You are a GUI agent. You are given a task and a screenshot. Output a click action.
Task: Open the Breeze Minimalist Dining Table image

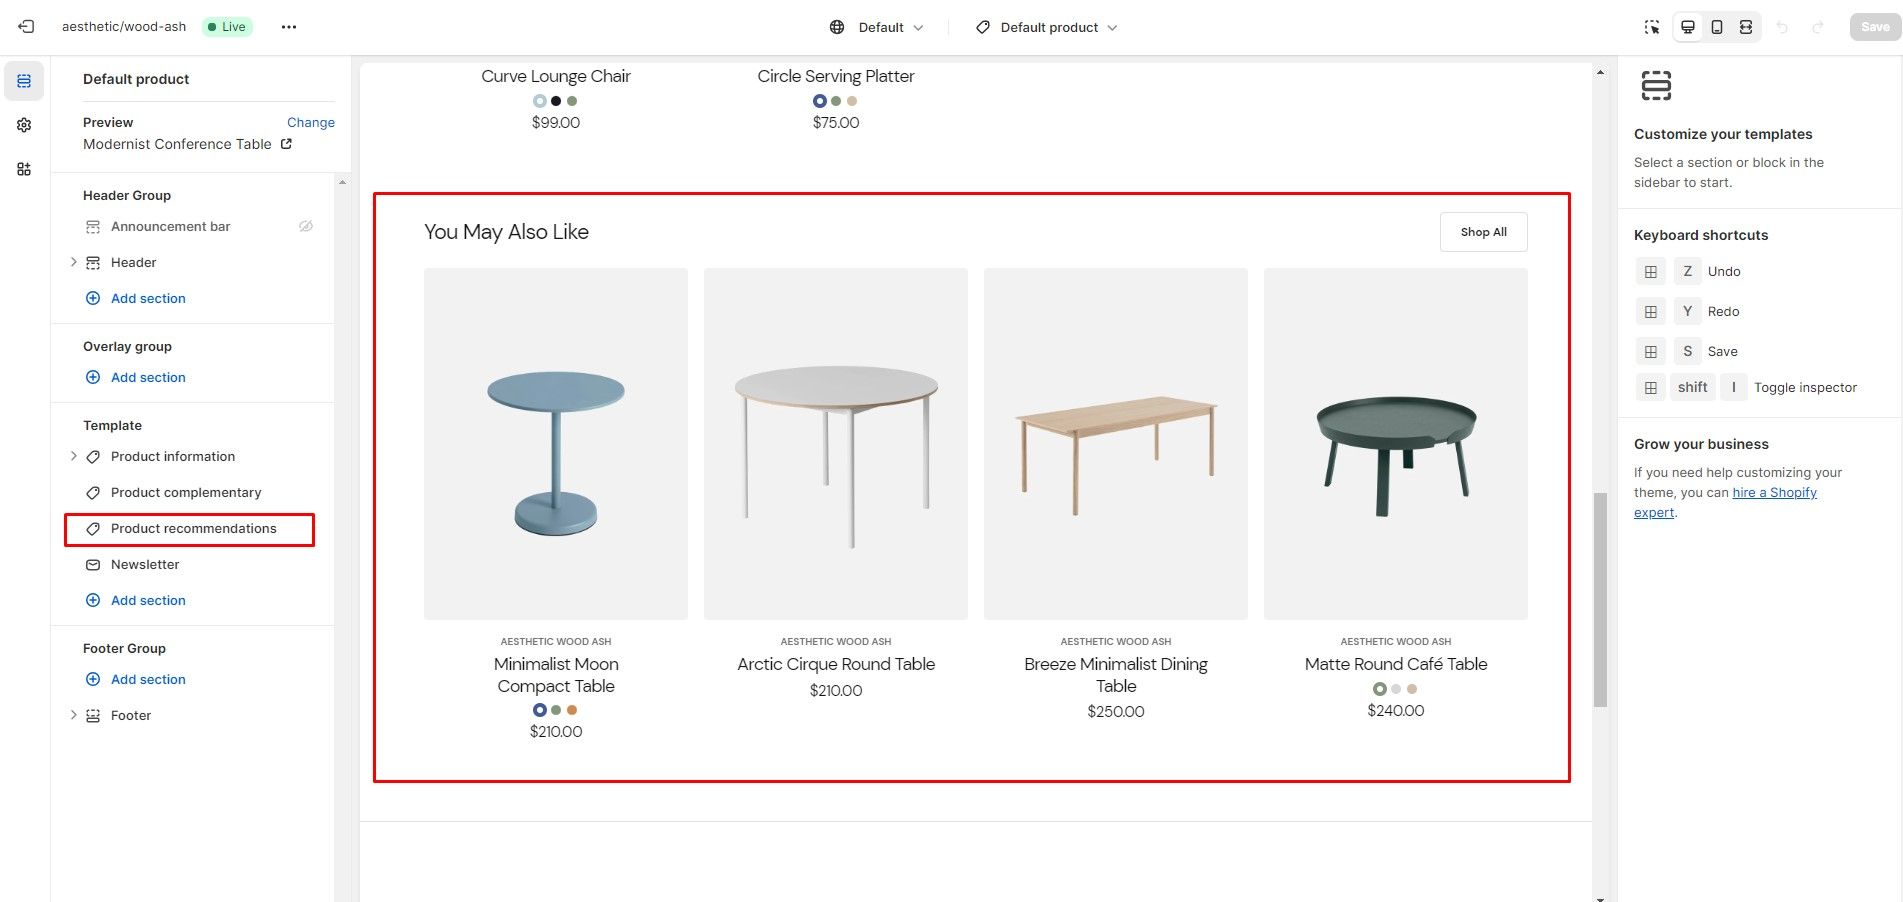(x=1116, y=444)
